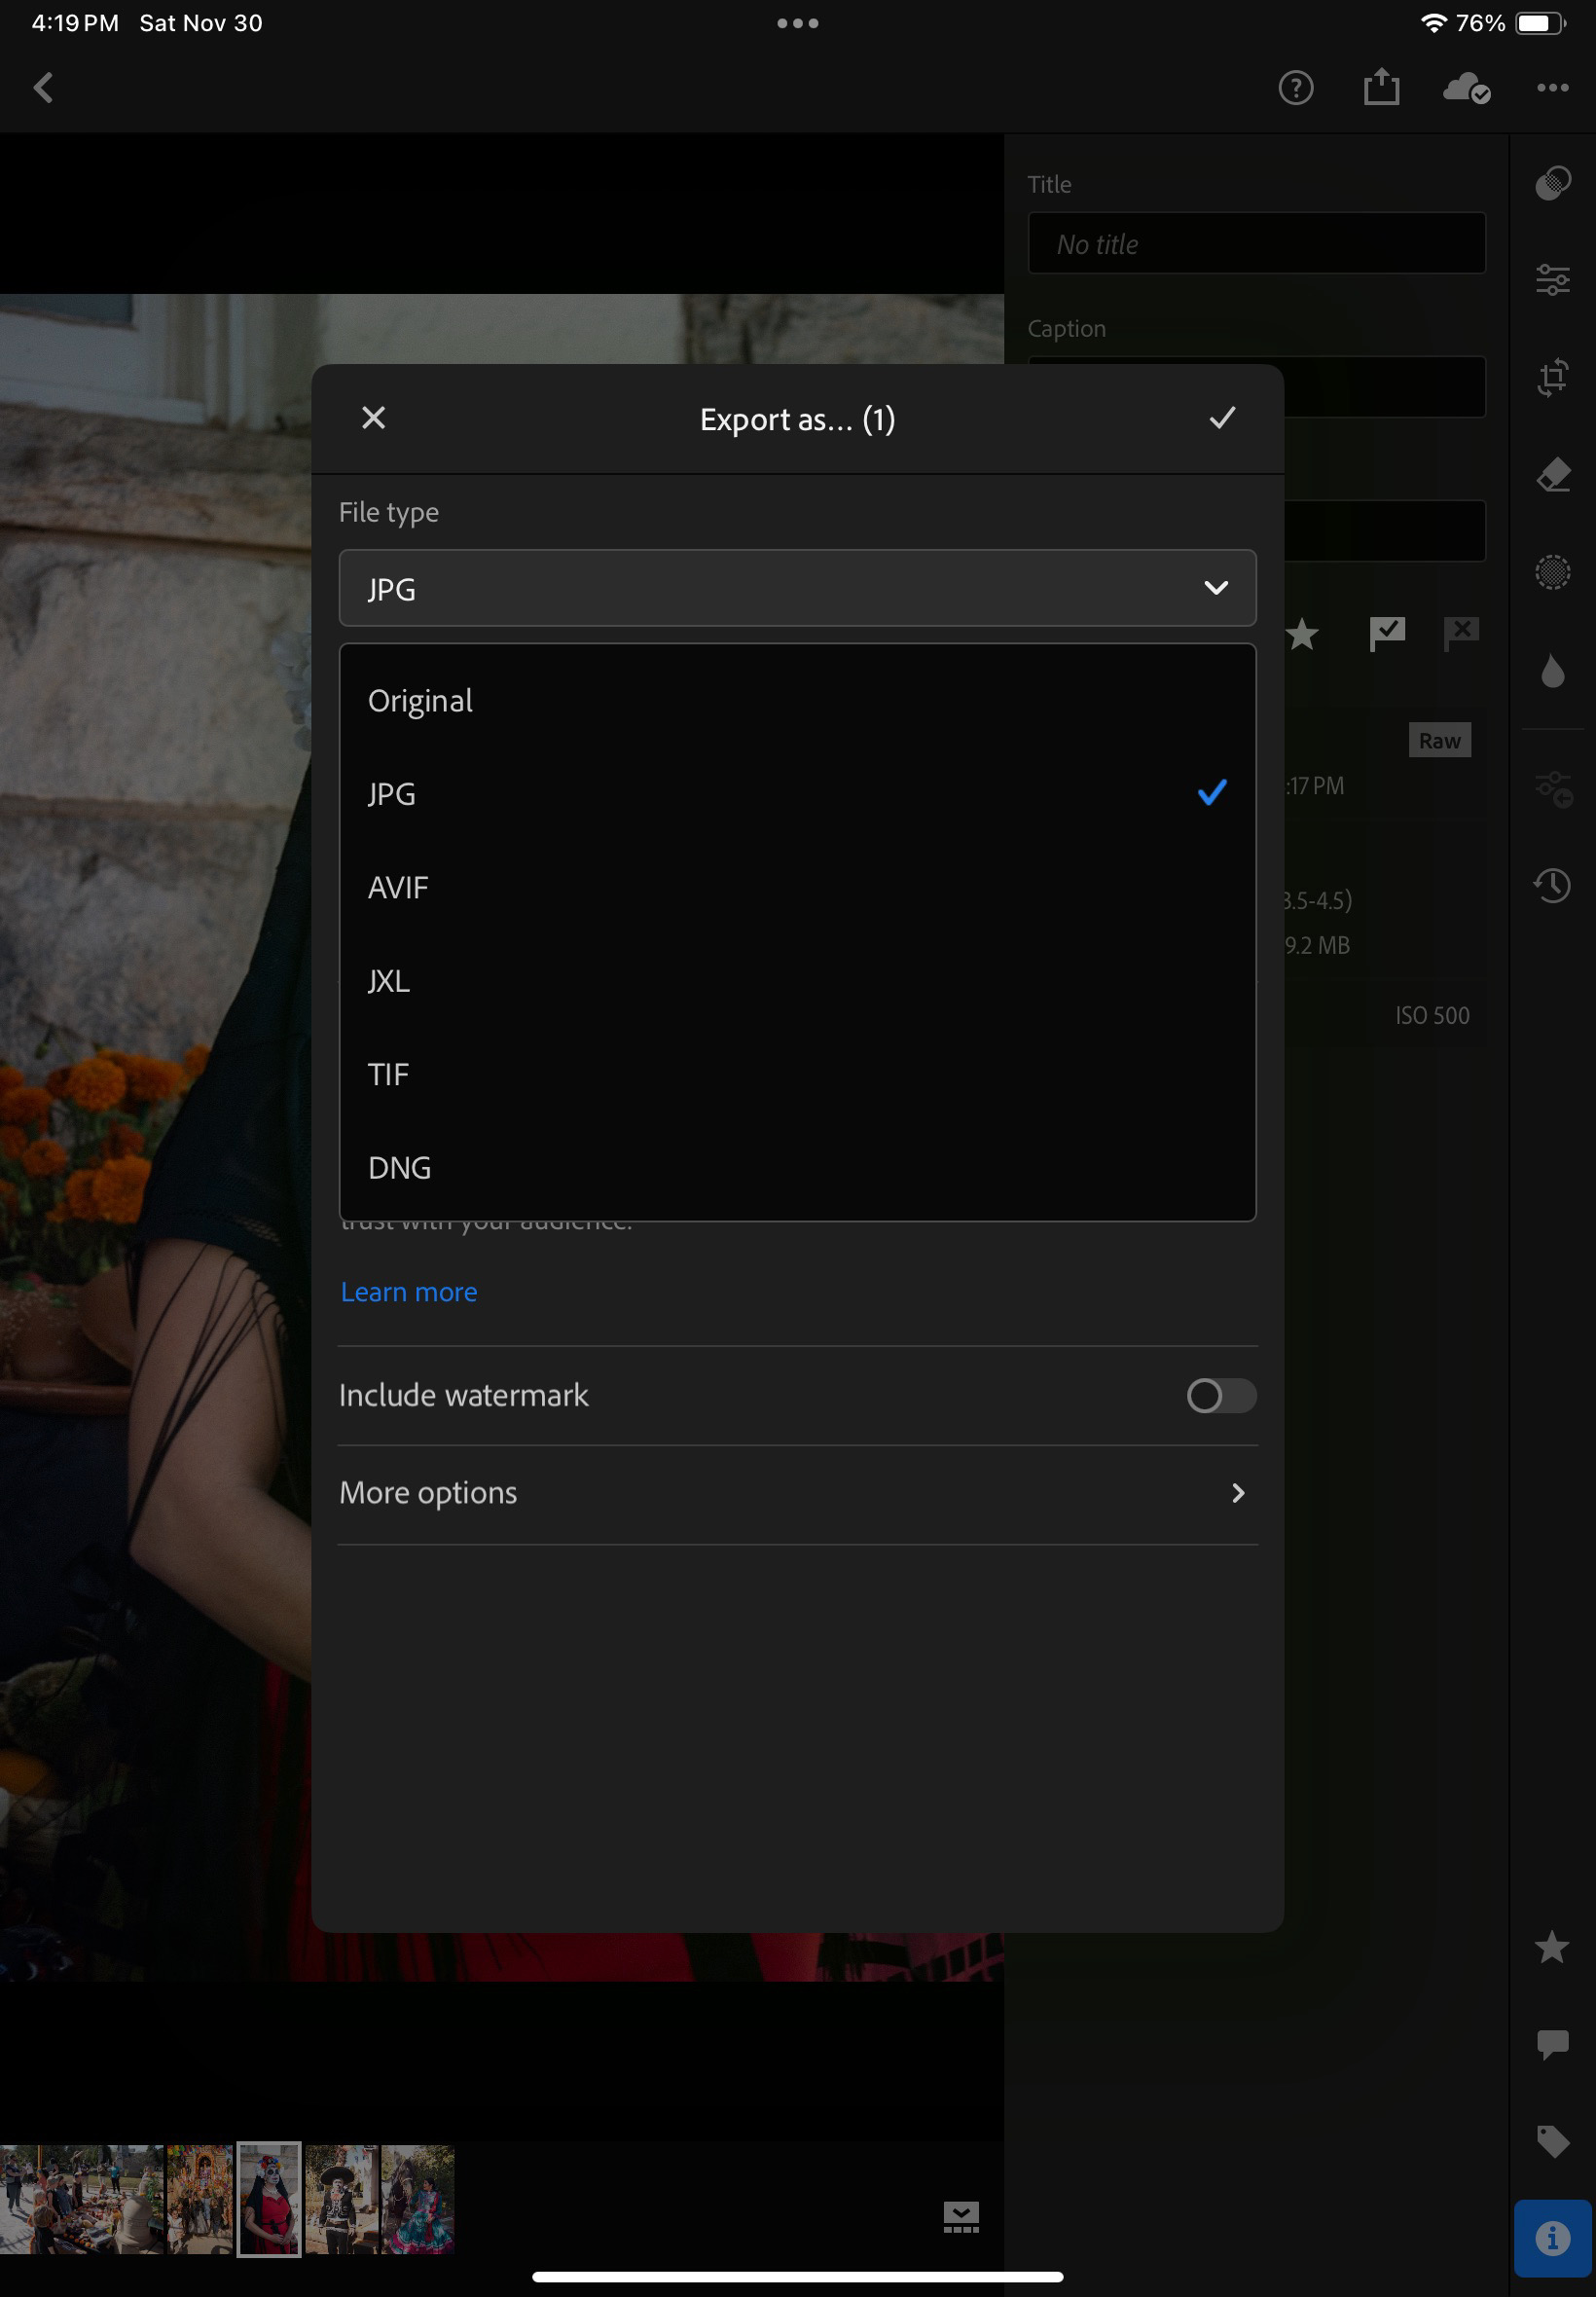The image size is (1596, 2297).
Task: Flag photo as picked
Action: pos(1387,633)
